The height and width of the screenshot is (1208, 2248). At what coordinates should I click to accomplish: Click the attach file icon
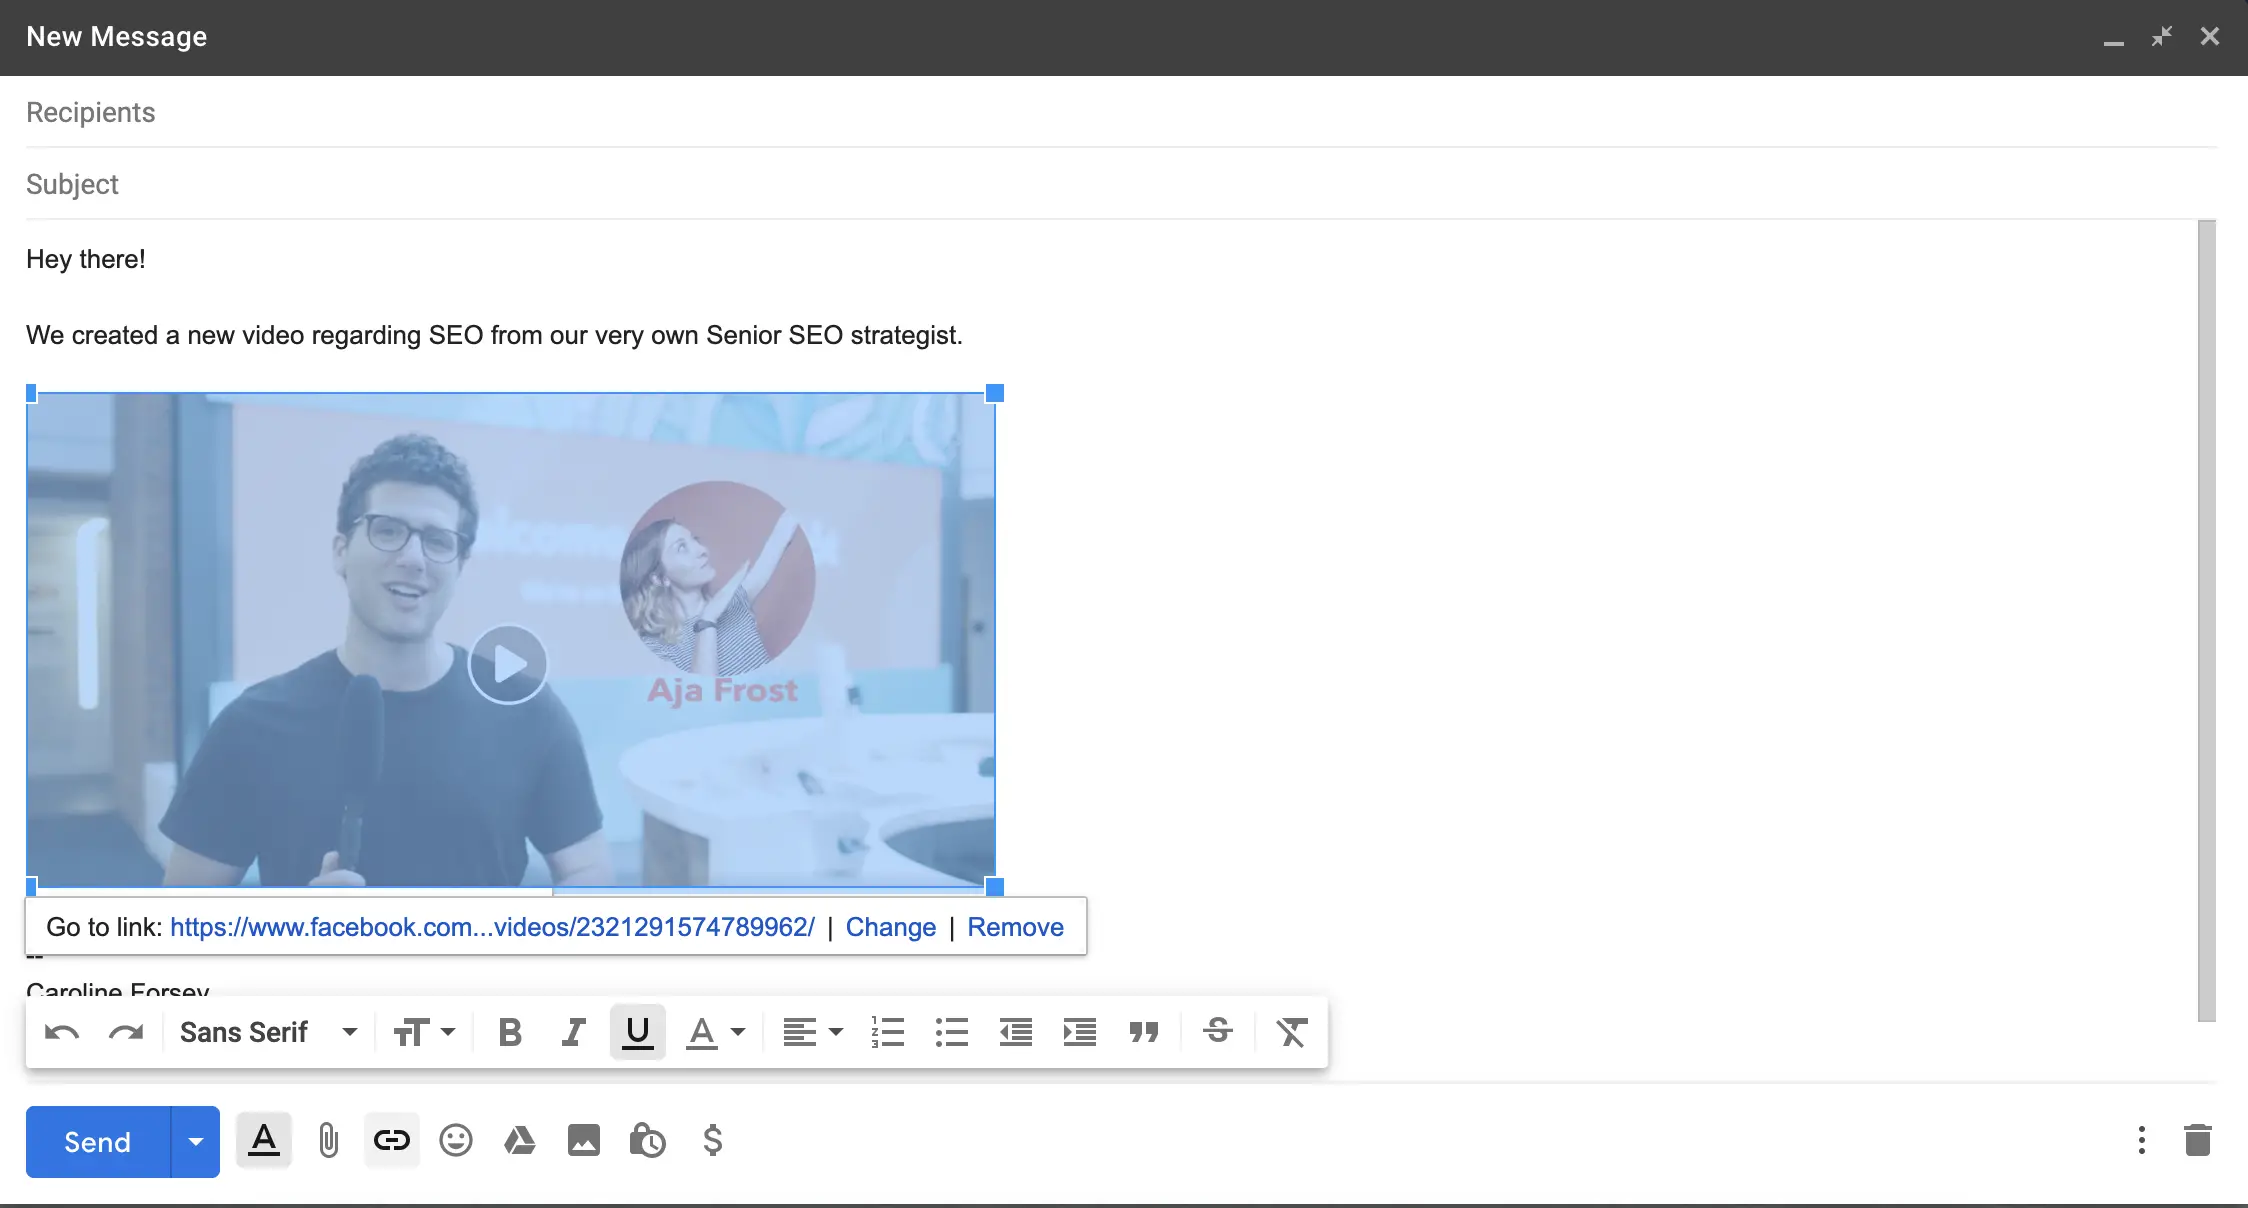click(x=326, y=1141)
